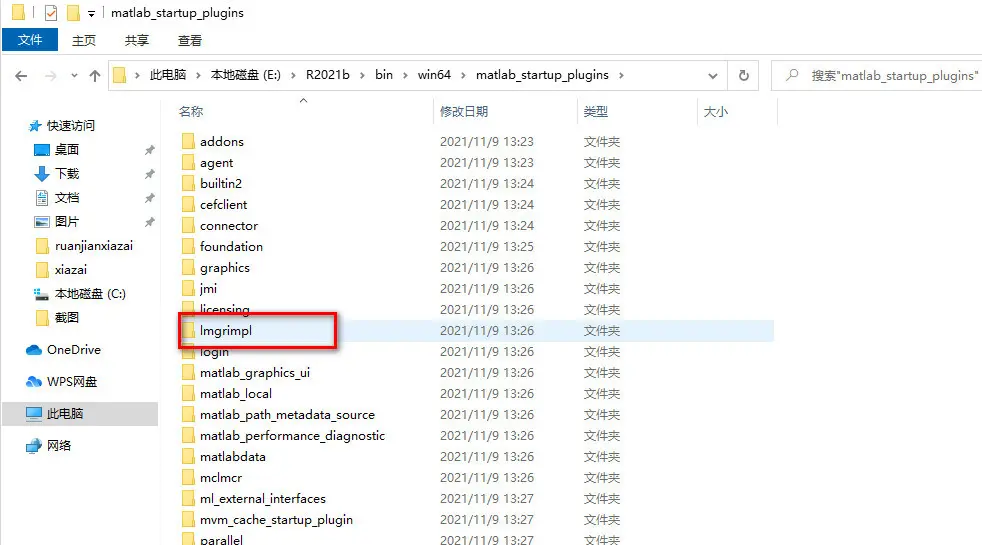
Task: Sort by the 类型 column header
Action: 596,112
